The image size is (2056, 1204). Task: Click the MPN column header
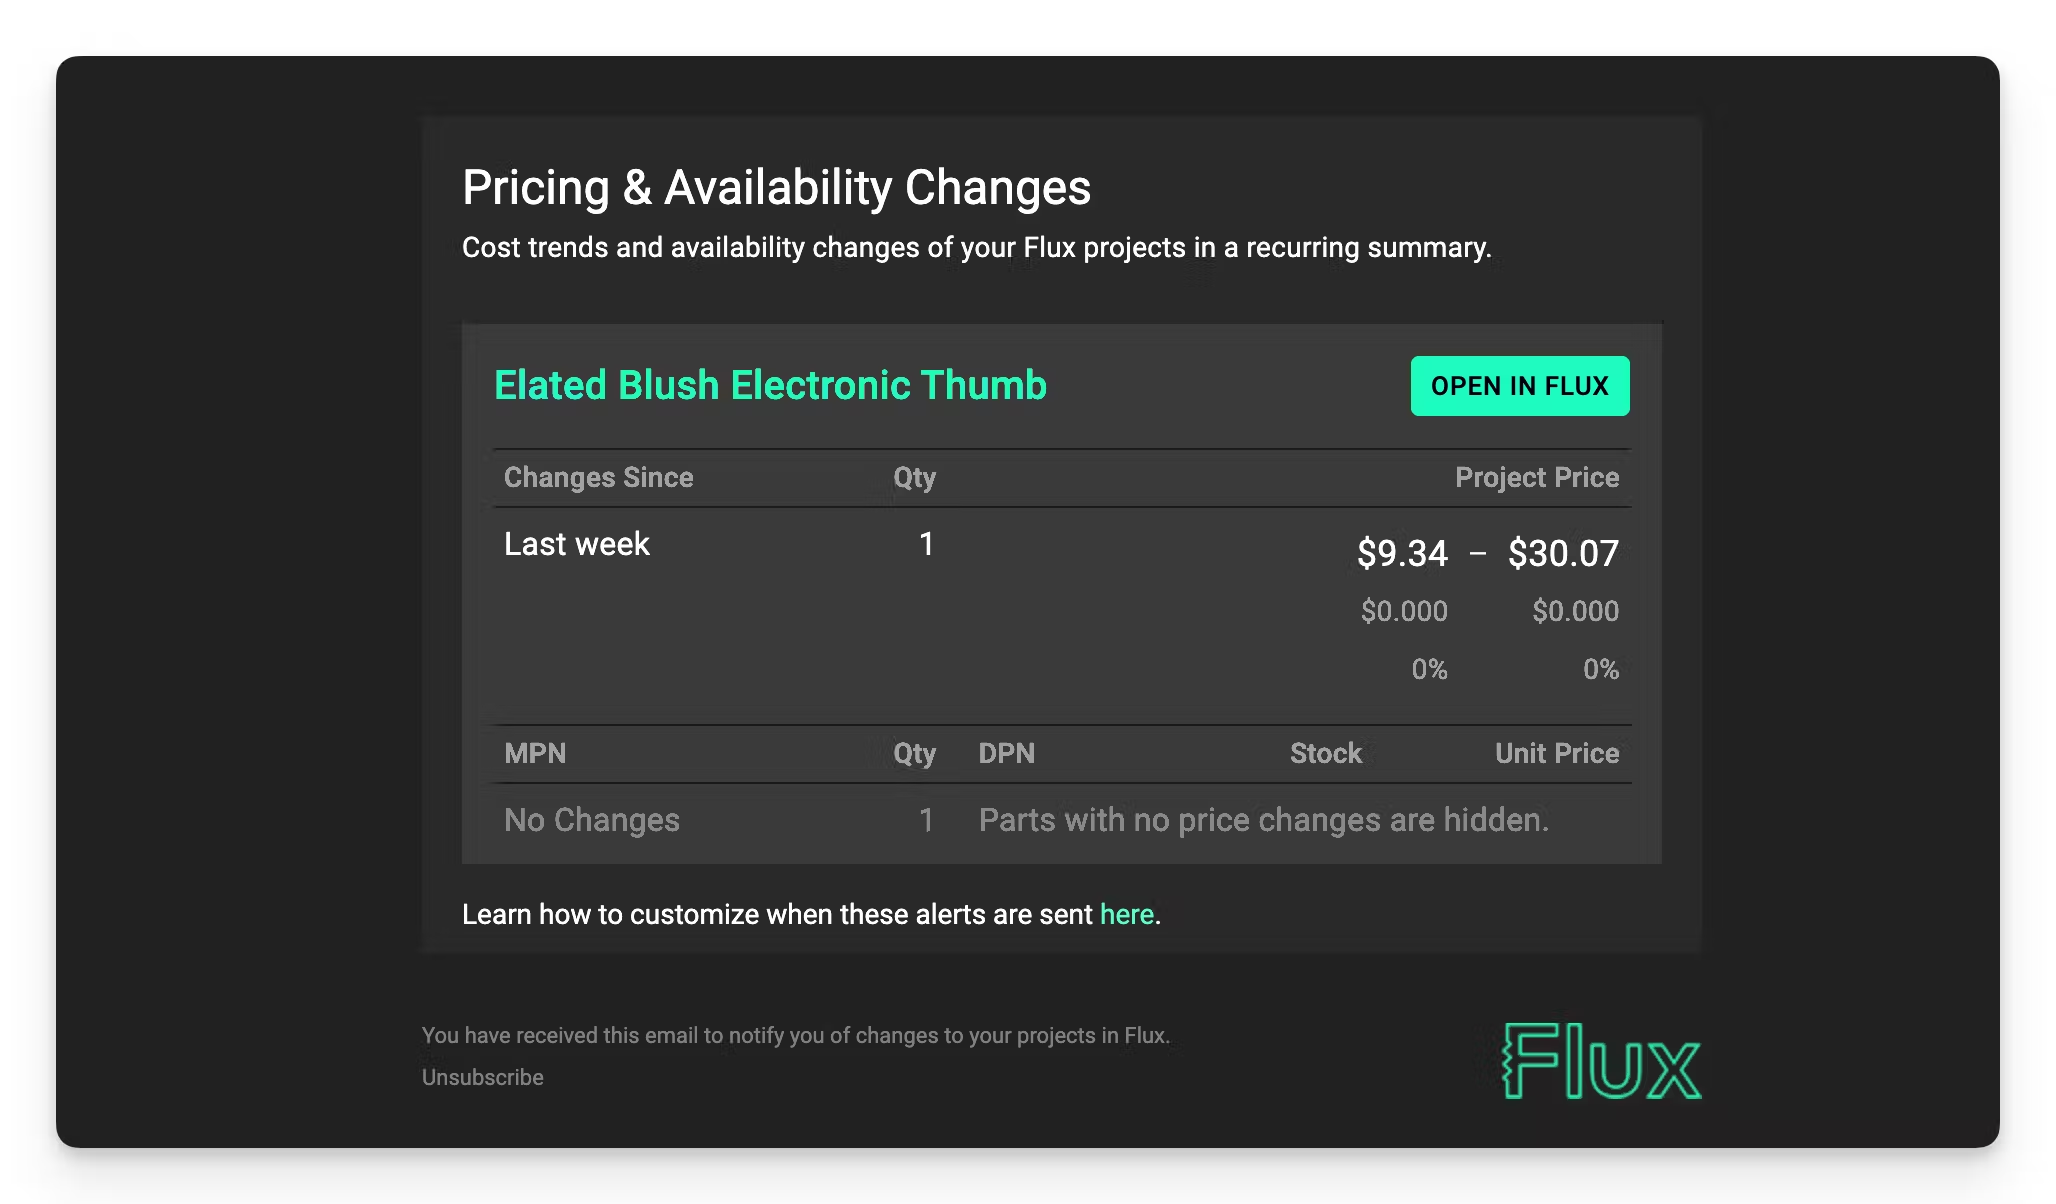[535, 753]
